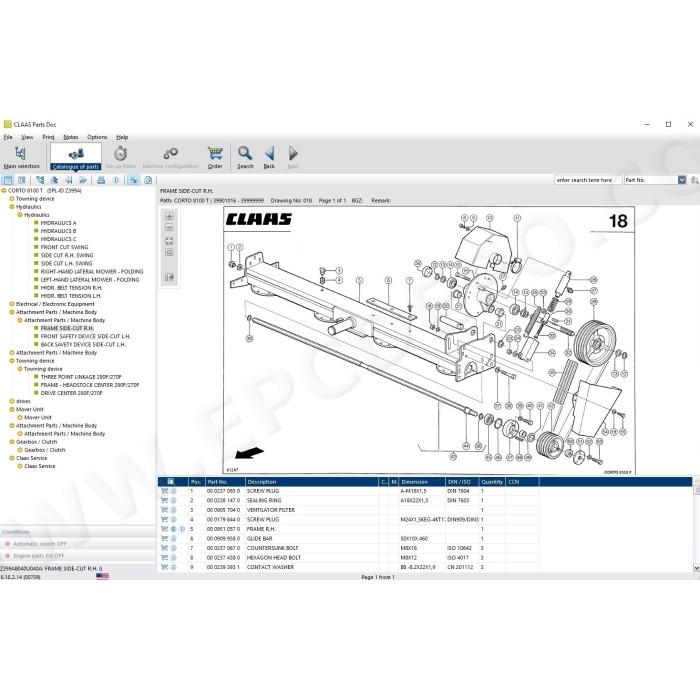The height and width of the screenshot is (700, 700).
Task: Sort table by Description column header
Action: [312, 482]
